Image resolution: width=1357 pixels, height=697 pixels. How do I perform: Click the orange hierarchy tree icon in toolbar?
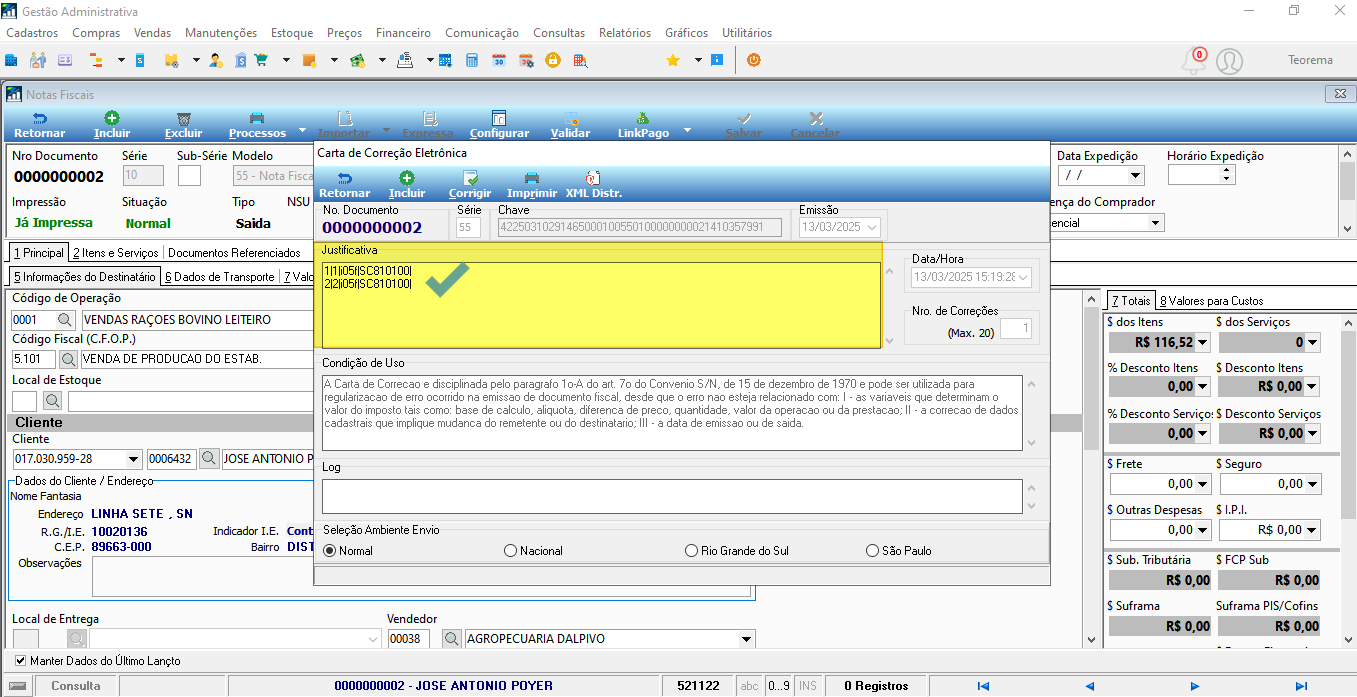97,60
